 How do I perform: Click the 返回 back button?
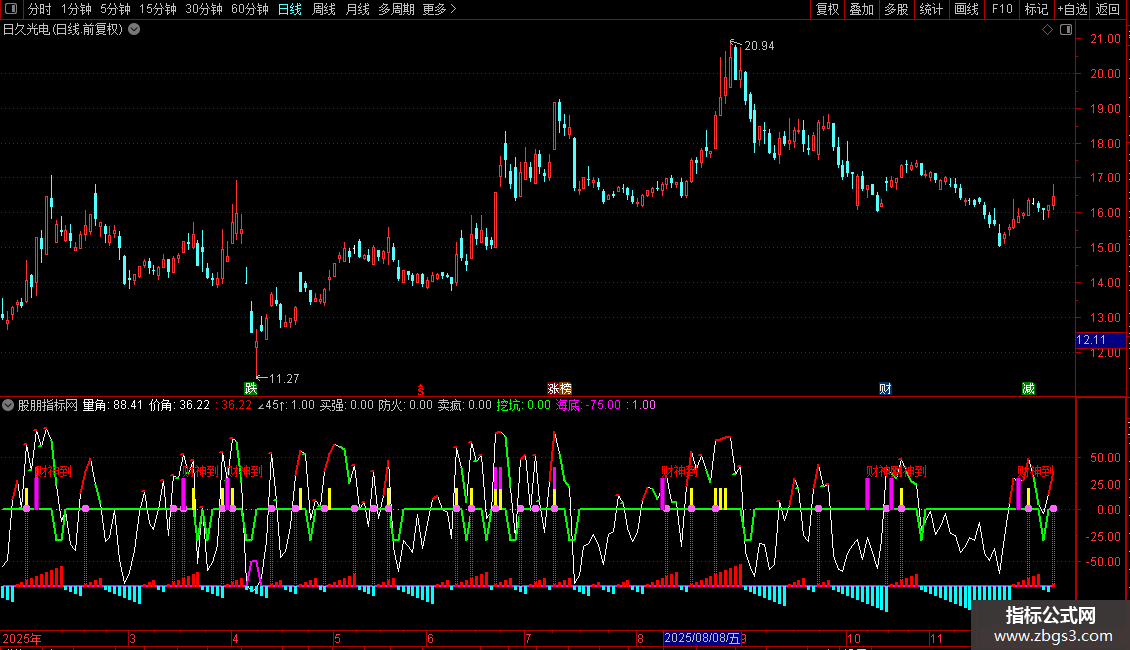pos(1108,9)
